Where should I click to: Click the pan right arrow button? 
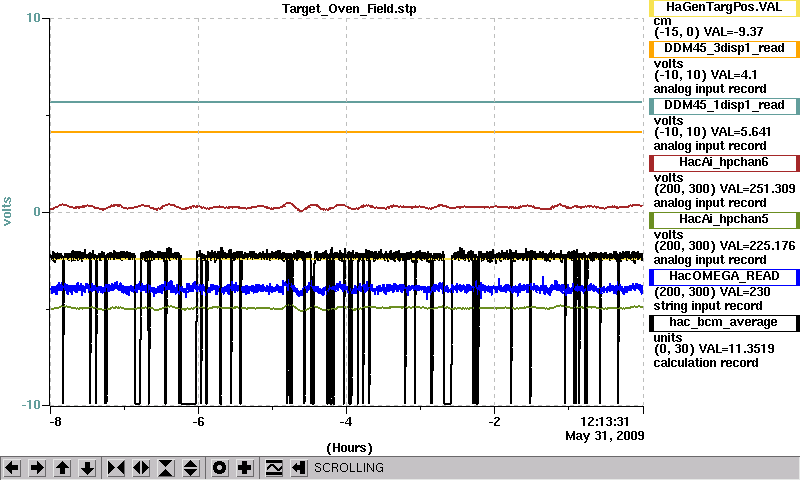tap(37, 468)
